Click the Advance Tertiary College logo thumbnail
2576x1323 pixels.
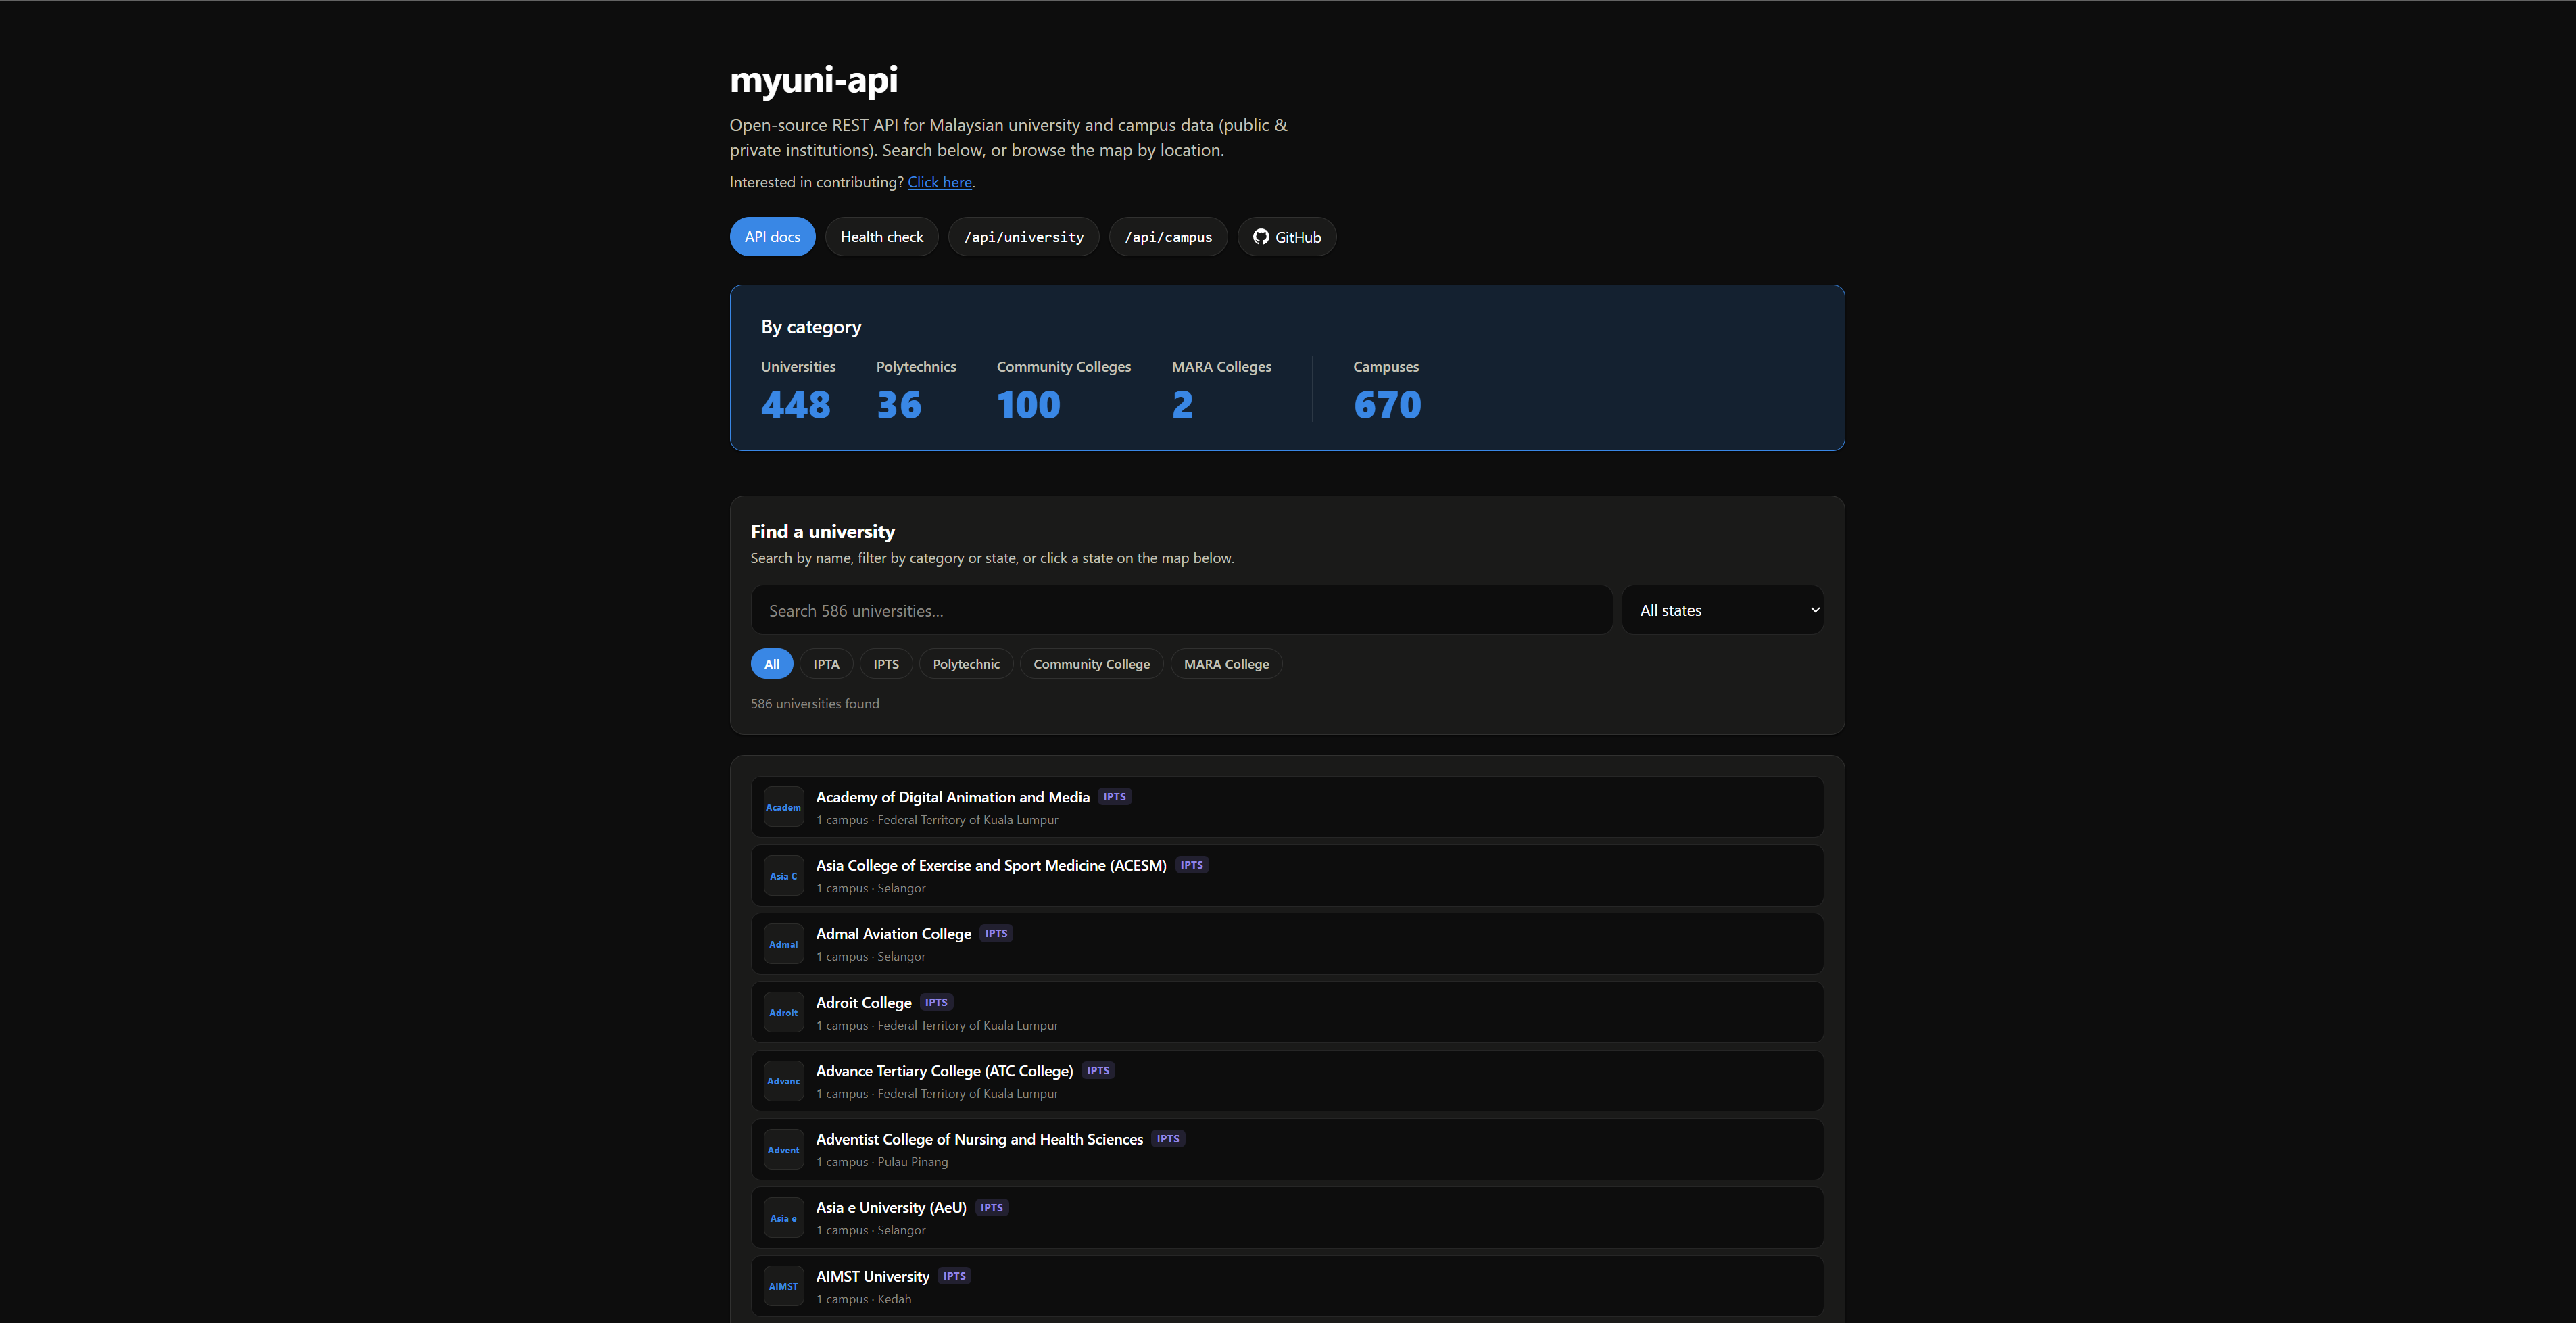(x=783, y=1081)
